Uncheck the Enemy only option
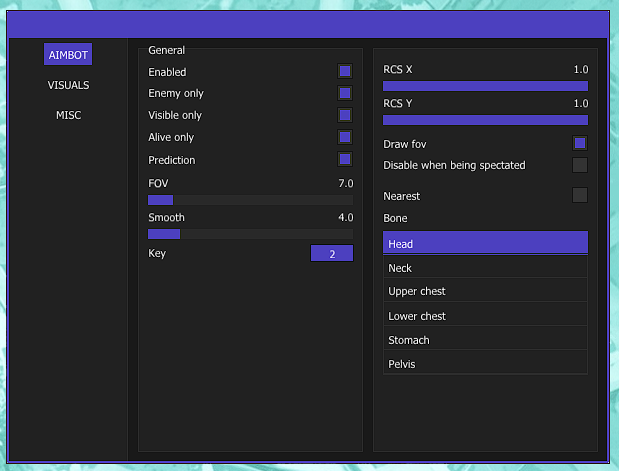Viewport: 619px width, 471px height. click(x=345, y=93)
